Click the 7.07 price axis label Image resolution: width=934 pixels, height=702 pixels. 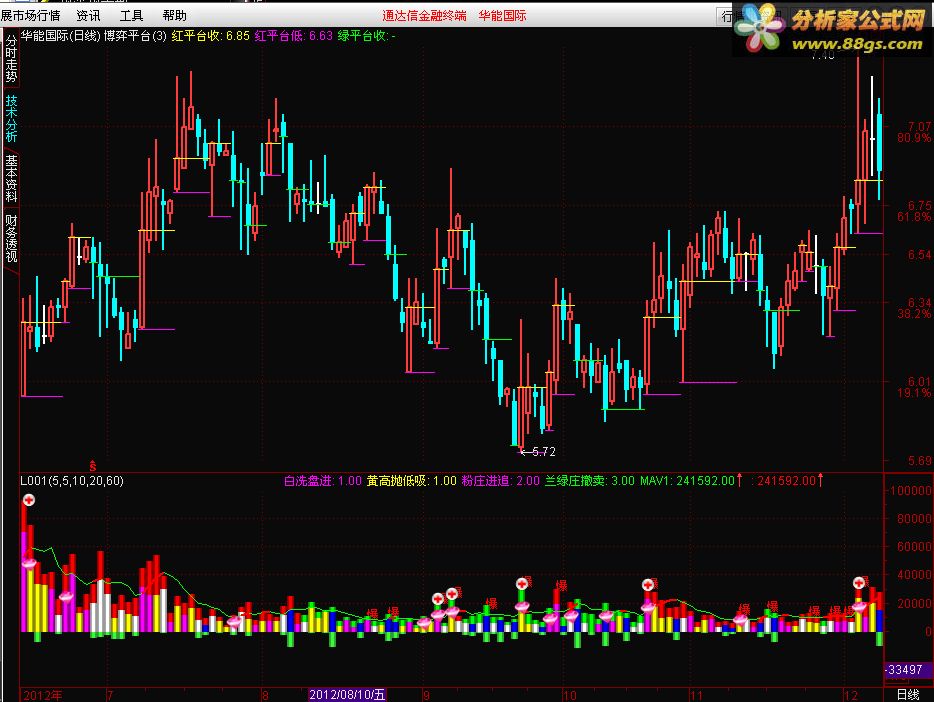coord(919,126)
